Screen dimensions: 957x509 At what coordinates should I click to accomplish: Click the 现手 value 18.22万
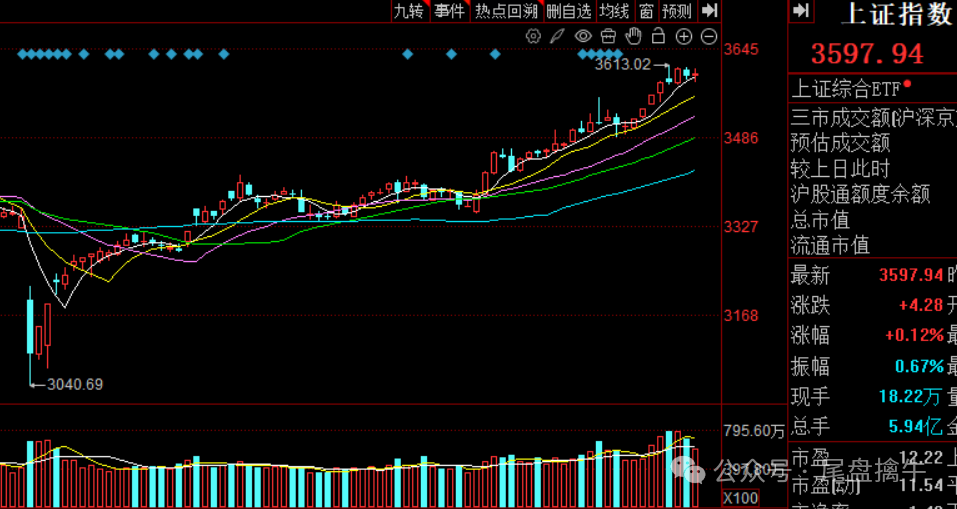(x=911, y=397)
